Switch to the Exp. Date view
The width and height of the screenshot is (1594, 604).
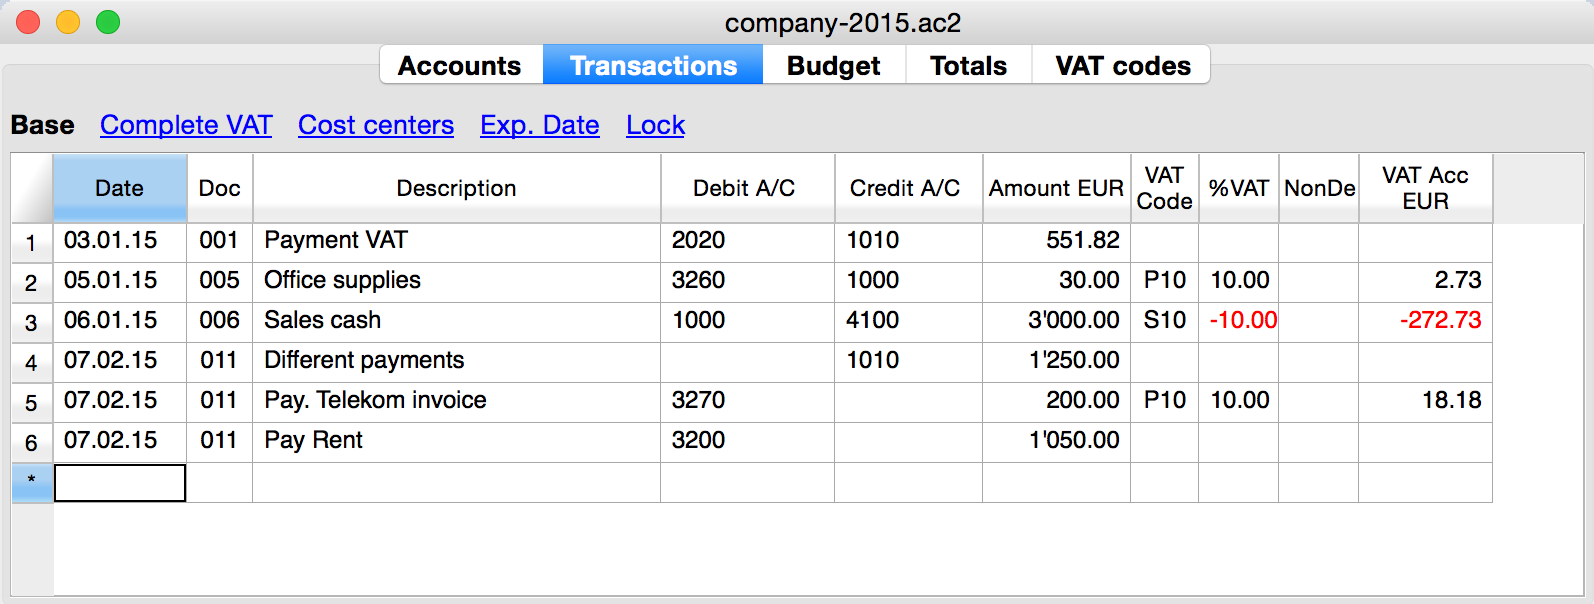click(x=540, y=125)
